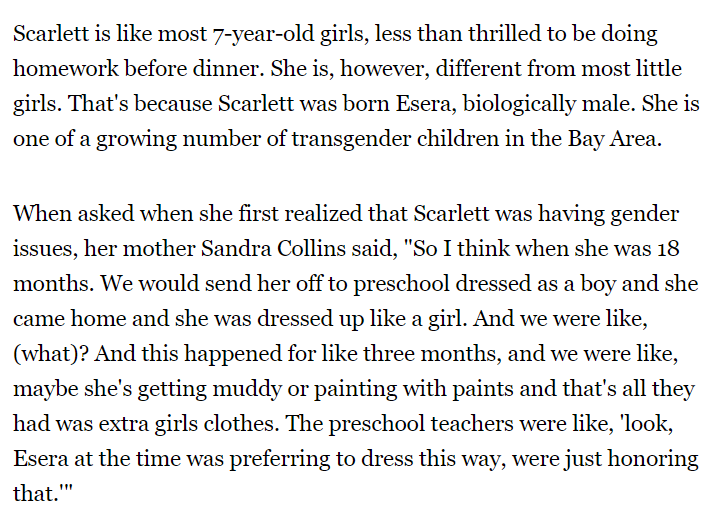Click the word "transgender"
722x521 pixels.
(x=351, y=139)
